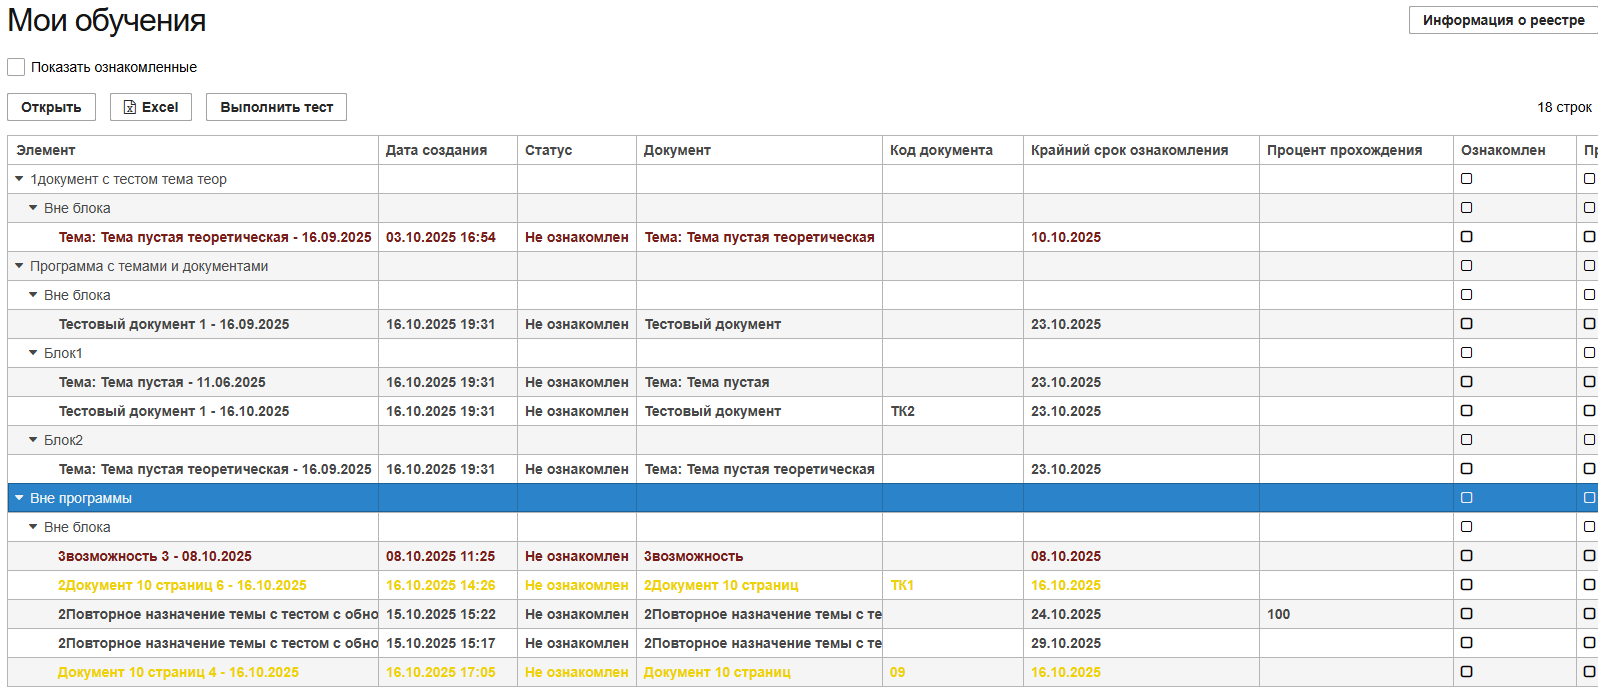Collapse the "1документ с тестом тема теор" group

click(x=19, y=179)
